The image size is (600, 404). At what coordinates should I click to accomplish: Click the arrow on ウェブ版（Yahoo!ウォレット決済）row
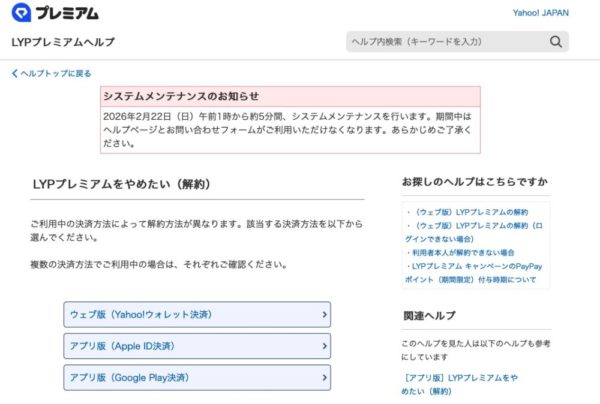coord(324,315)
